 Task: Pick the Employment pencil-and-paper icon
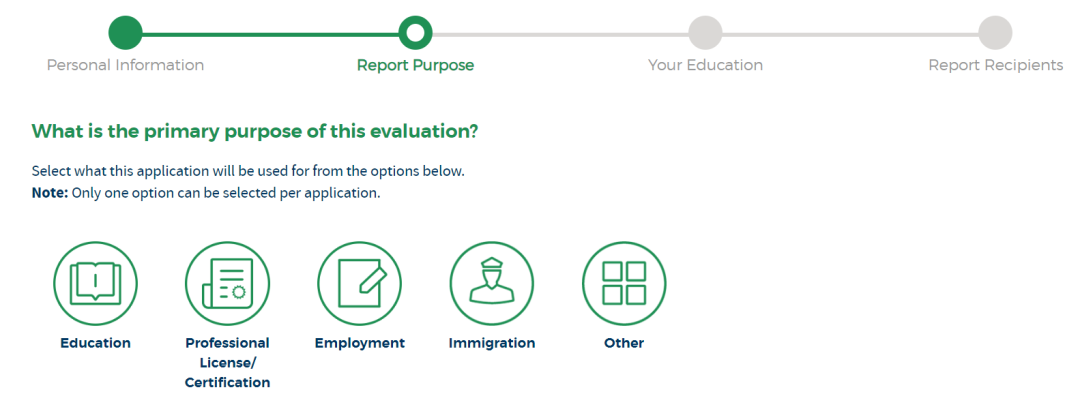pyautogui.click(x=360, y=284)
